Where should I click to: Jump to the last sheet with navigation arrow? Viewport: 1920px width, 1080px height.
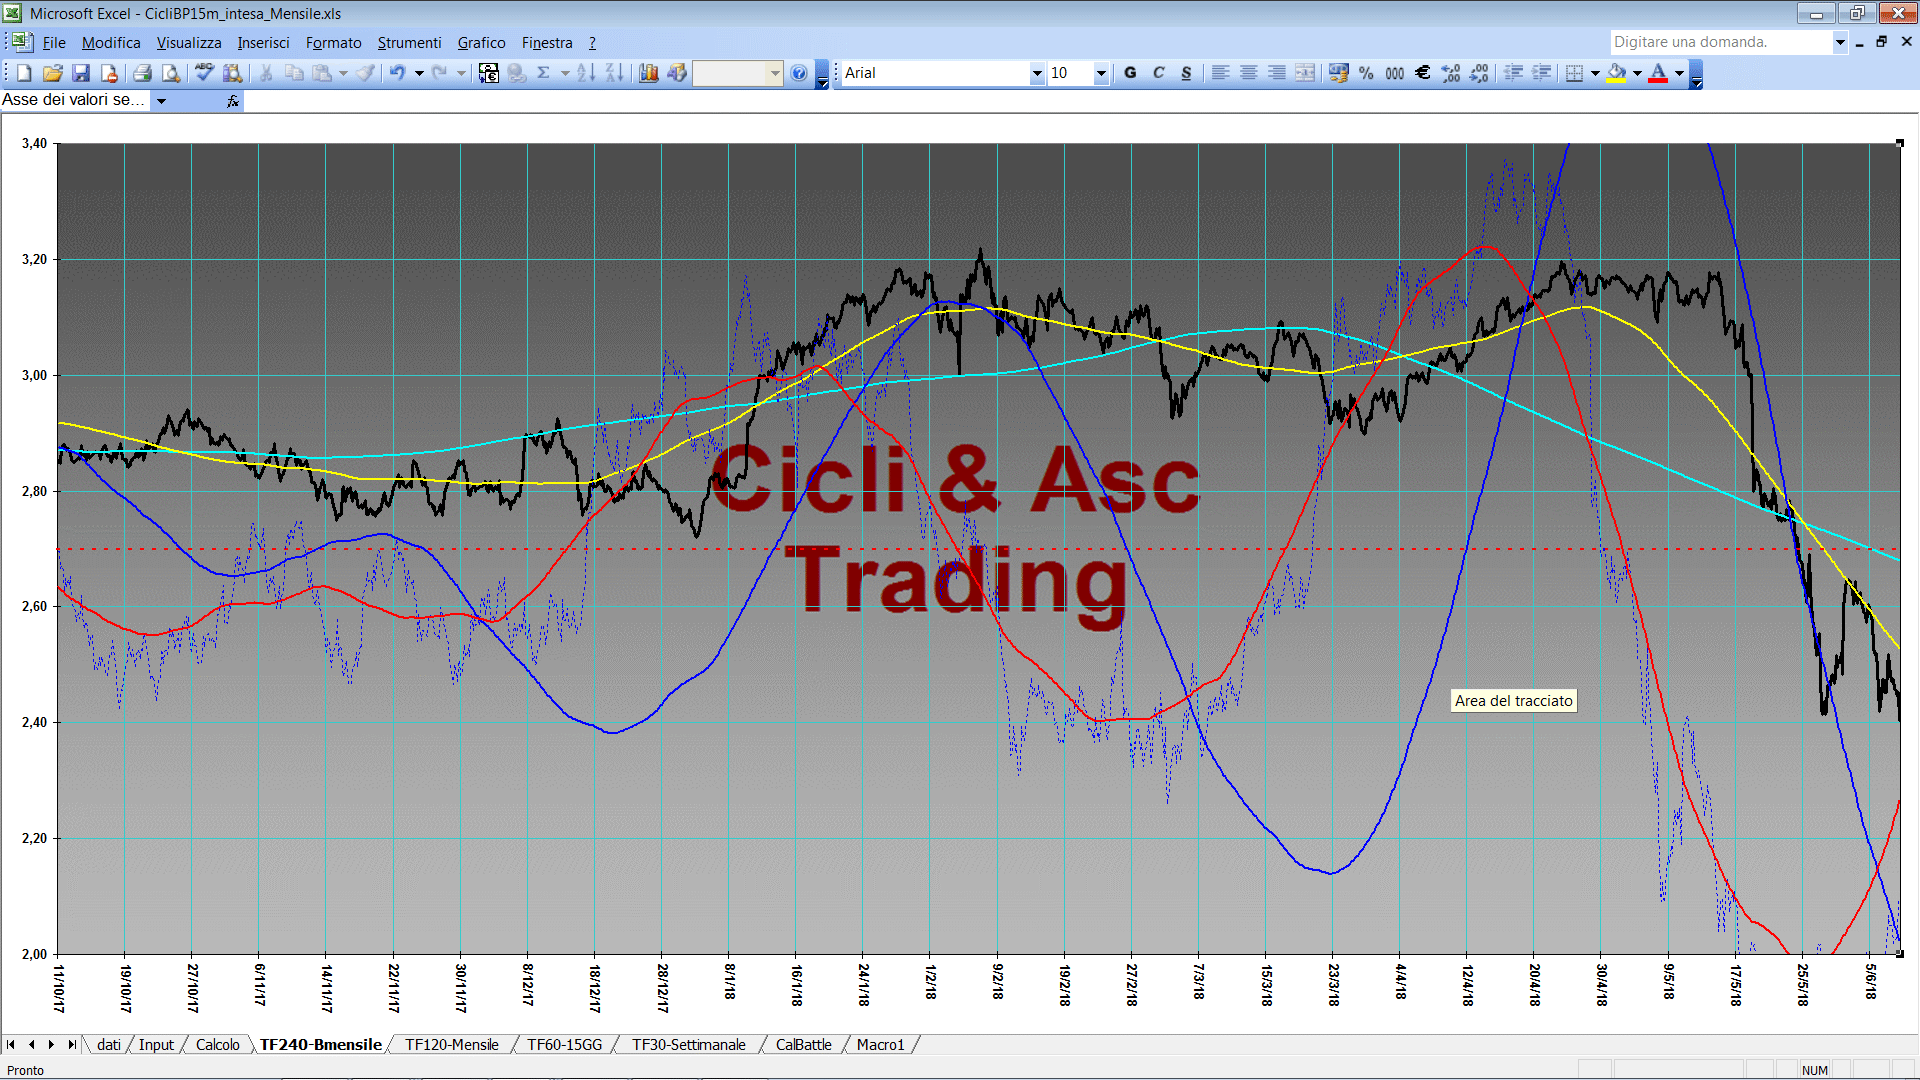tap(72, 1045)
